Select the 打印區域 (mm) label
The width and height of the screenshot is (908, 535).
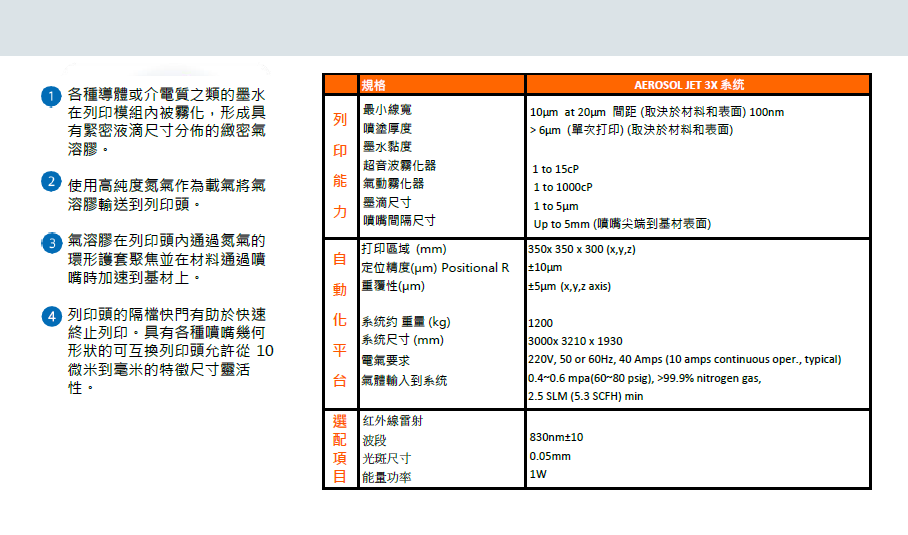click(x=404, y=249)
